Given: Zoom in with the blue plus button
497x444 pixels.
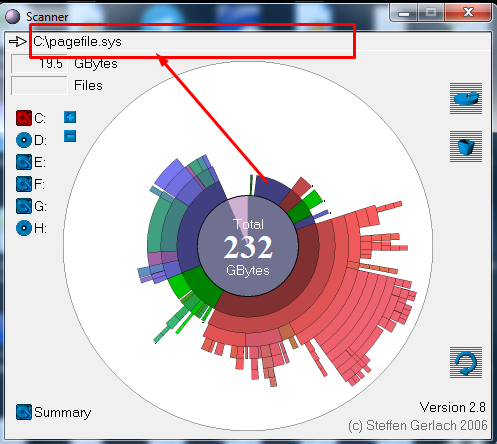Looking at the screenshot, I should (70, 117).
